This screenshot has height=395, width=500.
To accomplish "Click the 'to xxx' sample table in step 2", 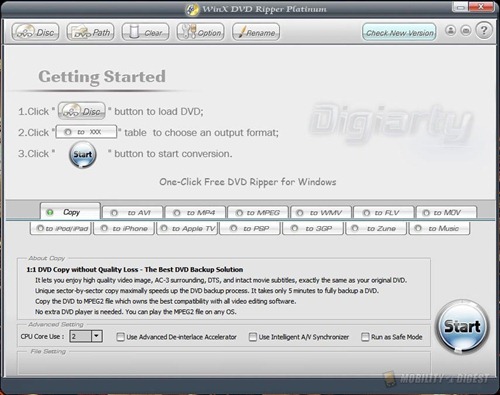I will (86, 132).
